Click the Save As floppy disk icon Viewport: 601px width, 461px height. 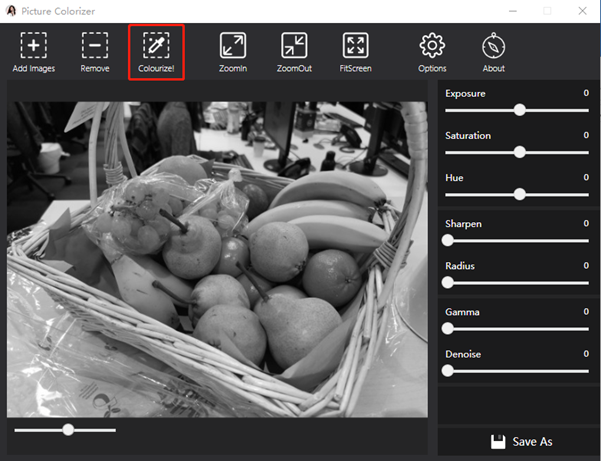coord(498,442)
